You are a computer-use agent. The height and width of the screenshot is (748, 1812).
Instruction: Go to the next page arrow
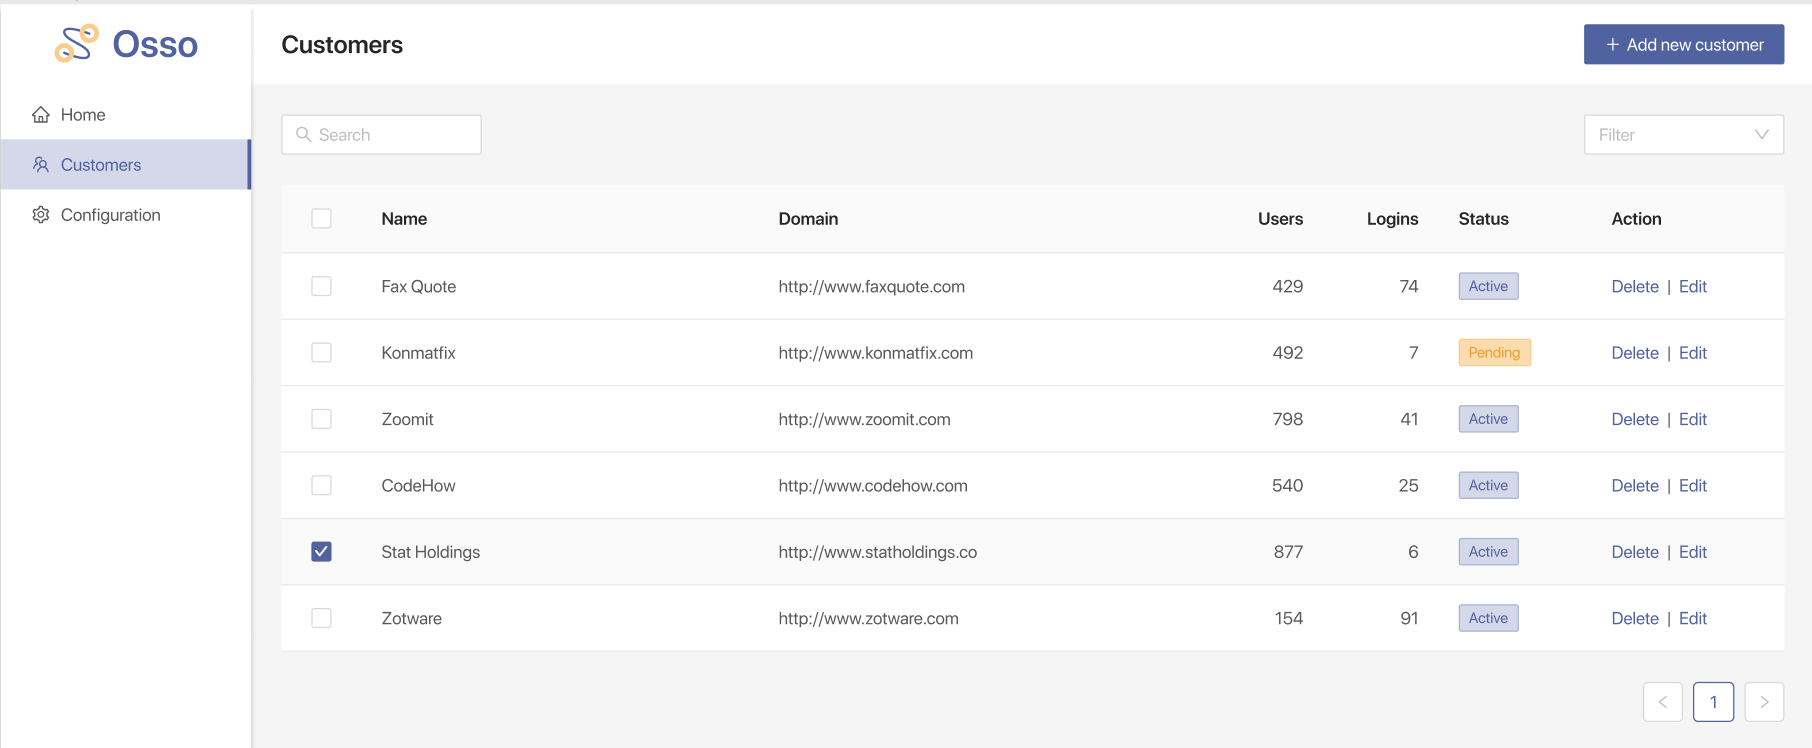tap(1764, 702)
